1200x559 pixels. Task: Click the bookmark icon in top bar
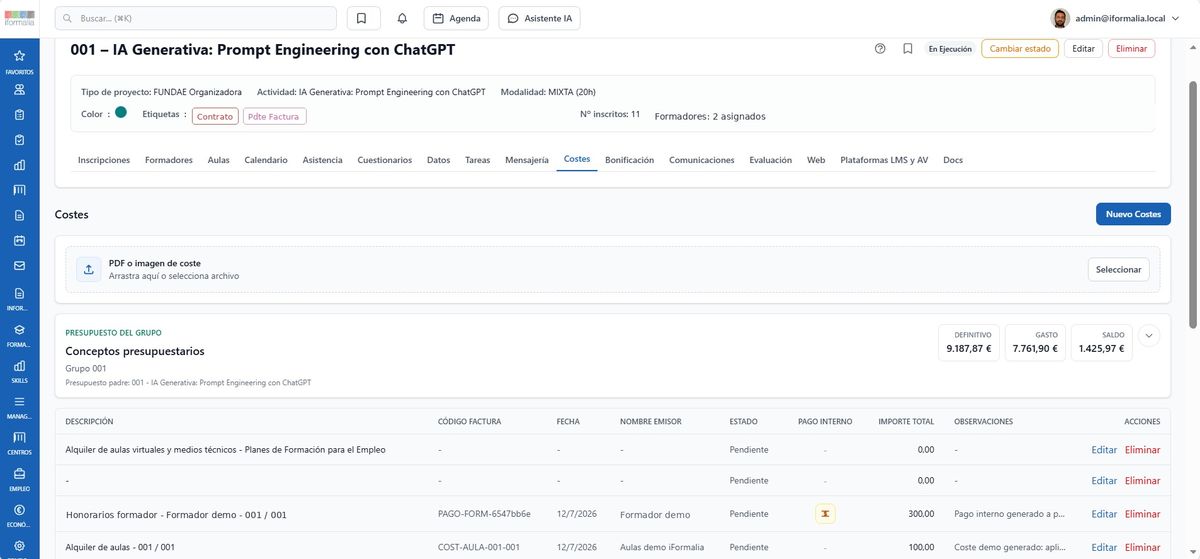pyautogui.click(x=363, y=18)
